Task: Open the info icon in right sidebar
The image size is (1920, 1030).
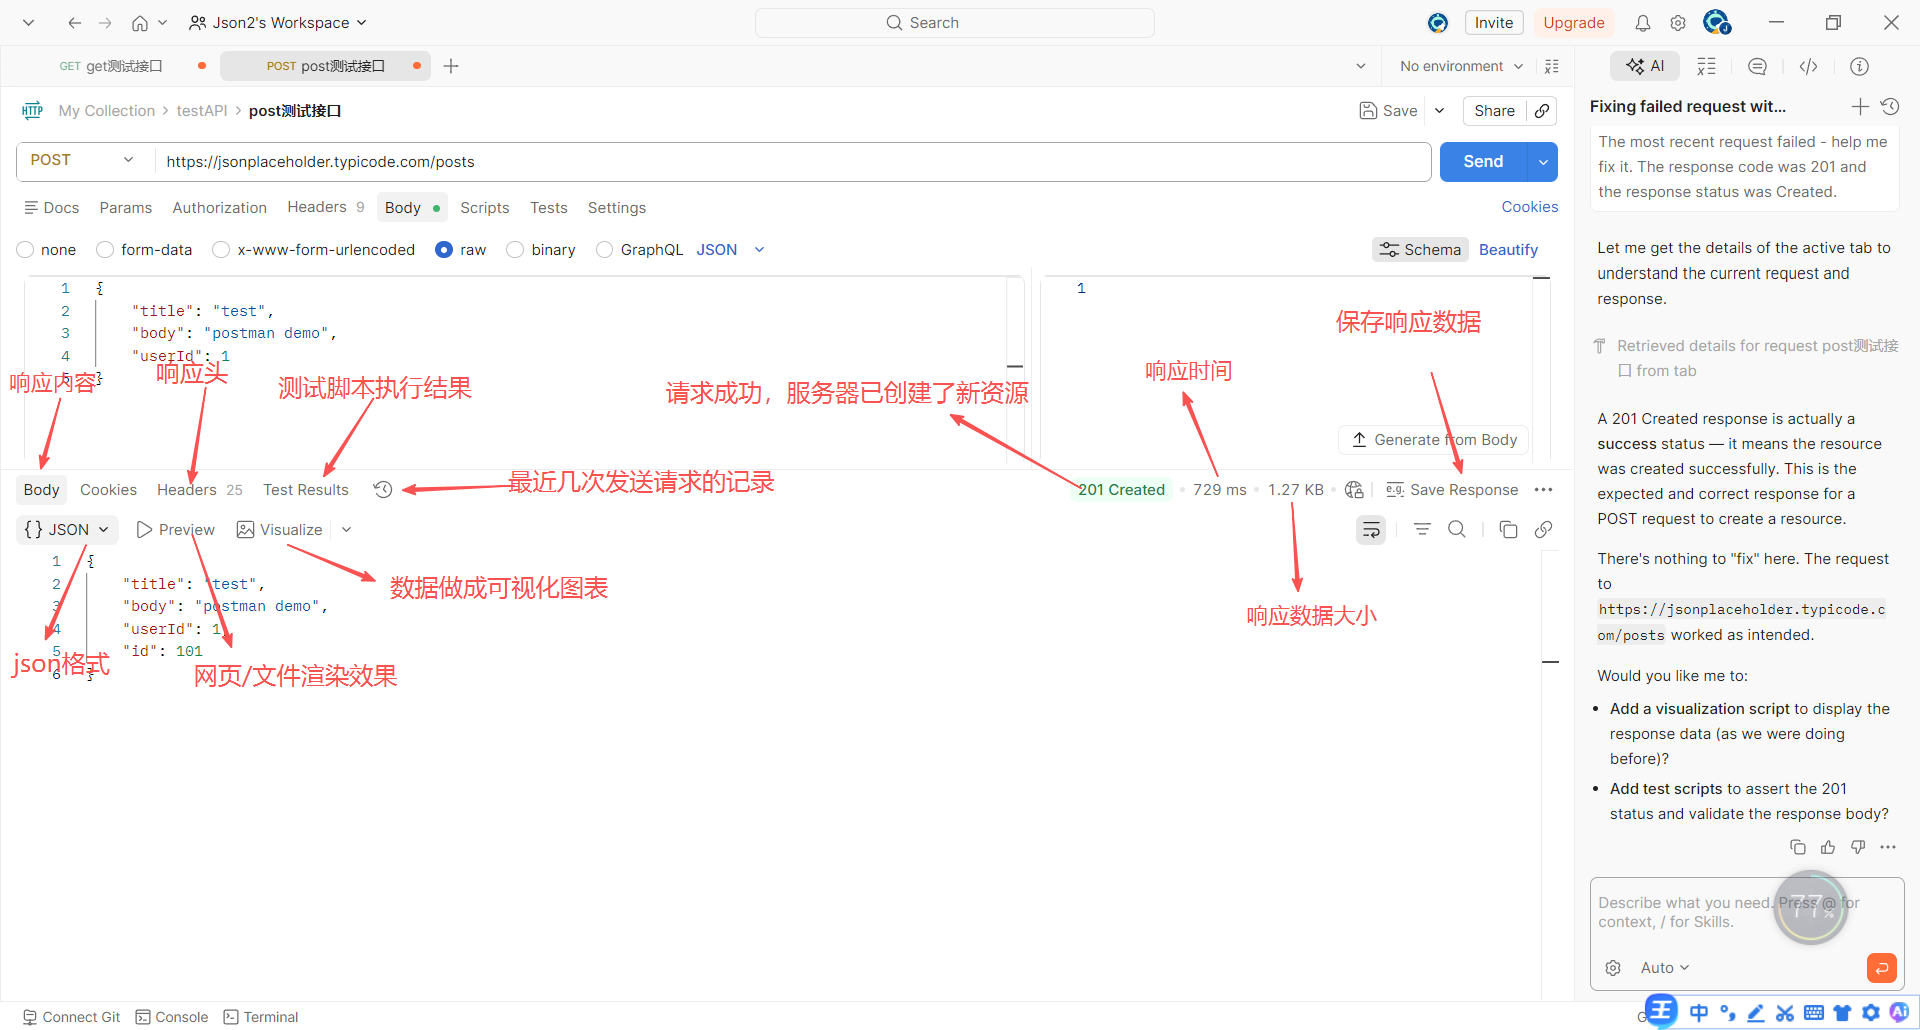Action: (1860, 66)
